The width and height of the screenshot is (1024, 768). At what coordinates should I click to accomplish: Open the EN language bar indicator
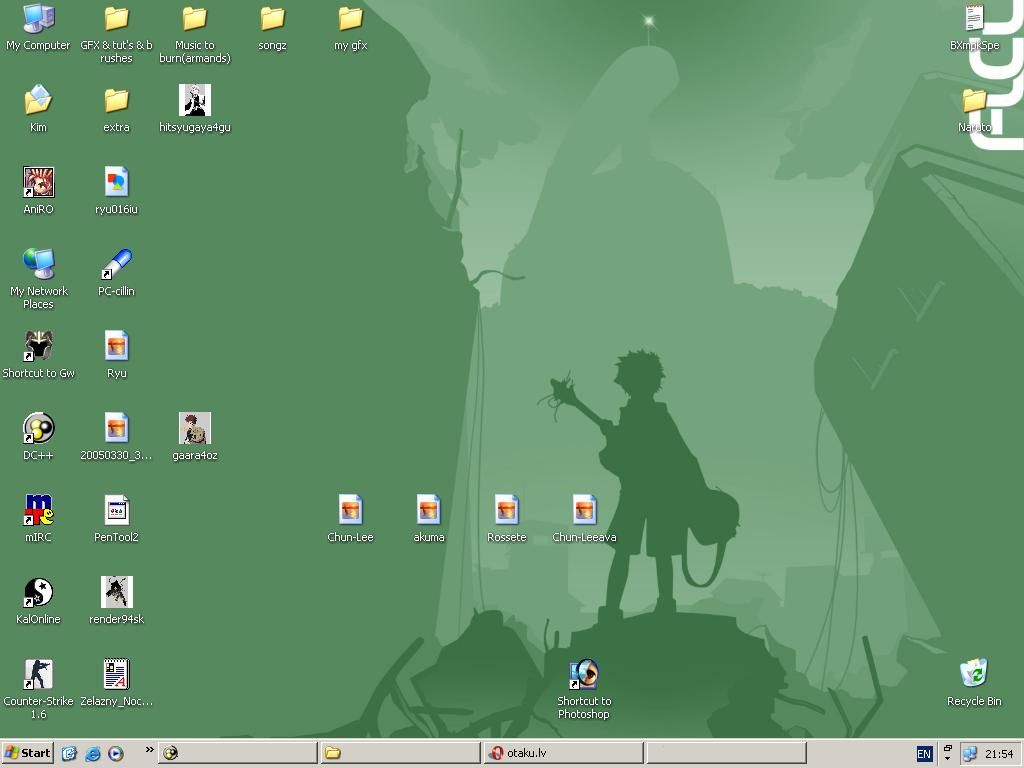(x=924, y=754)
